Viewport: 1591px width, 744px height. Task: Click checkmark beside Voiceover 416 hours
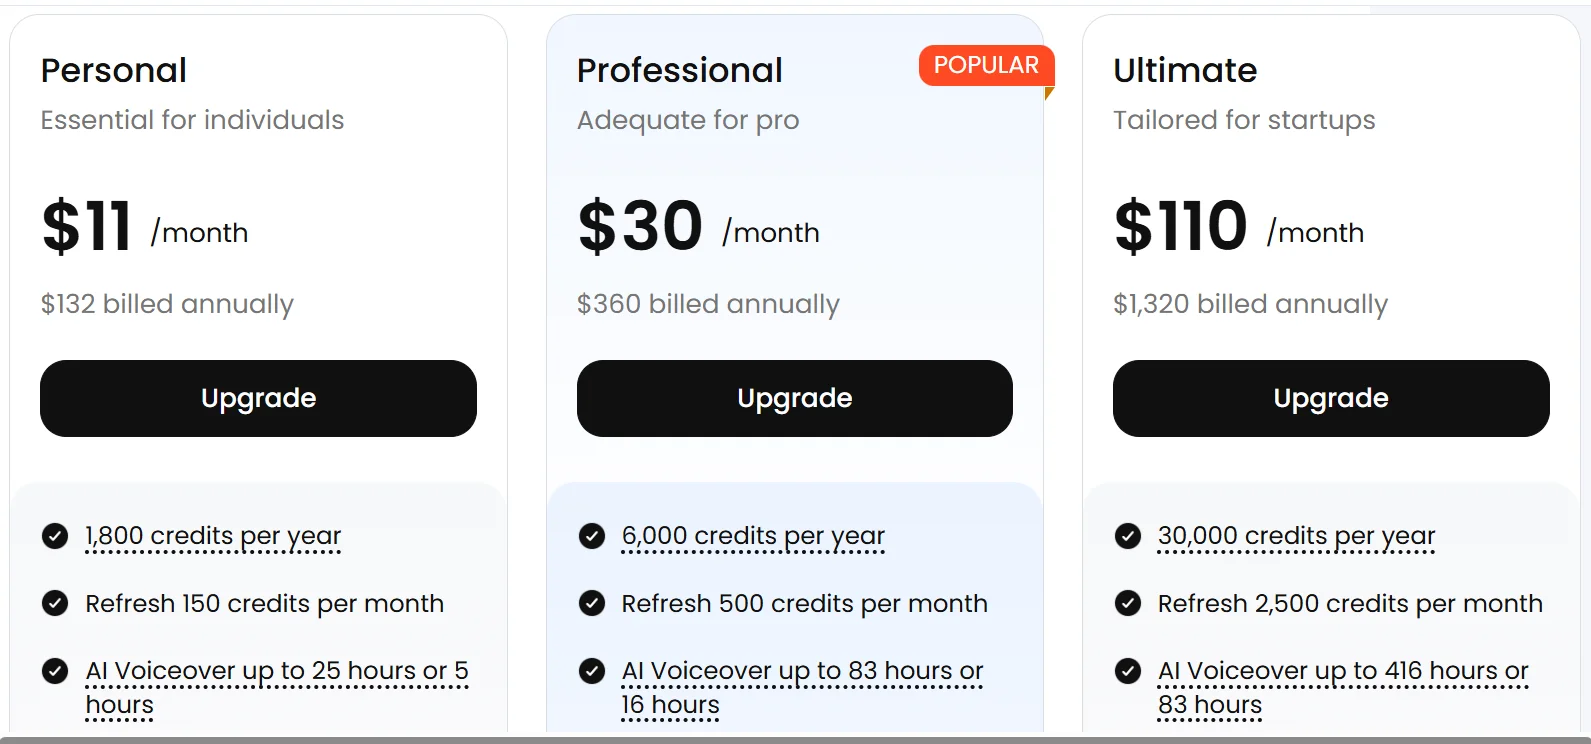(1128, 671)
